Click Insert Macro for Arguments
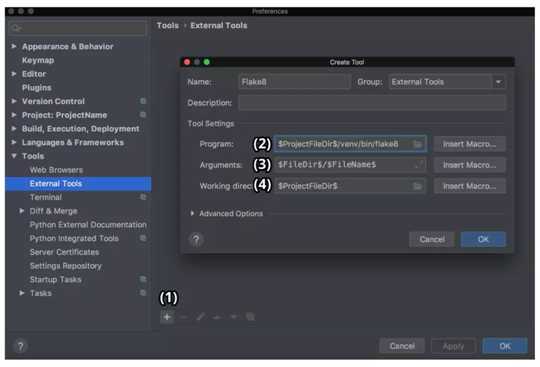The width and height of the screenshot is (540, 367). 469,165
